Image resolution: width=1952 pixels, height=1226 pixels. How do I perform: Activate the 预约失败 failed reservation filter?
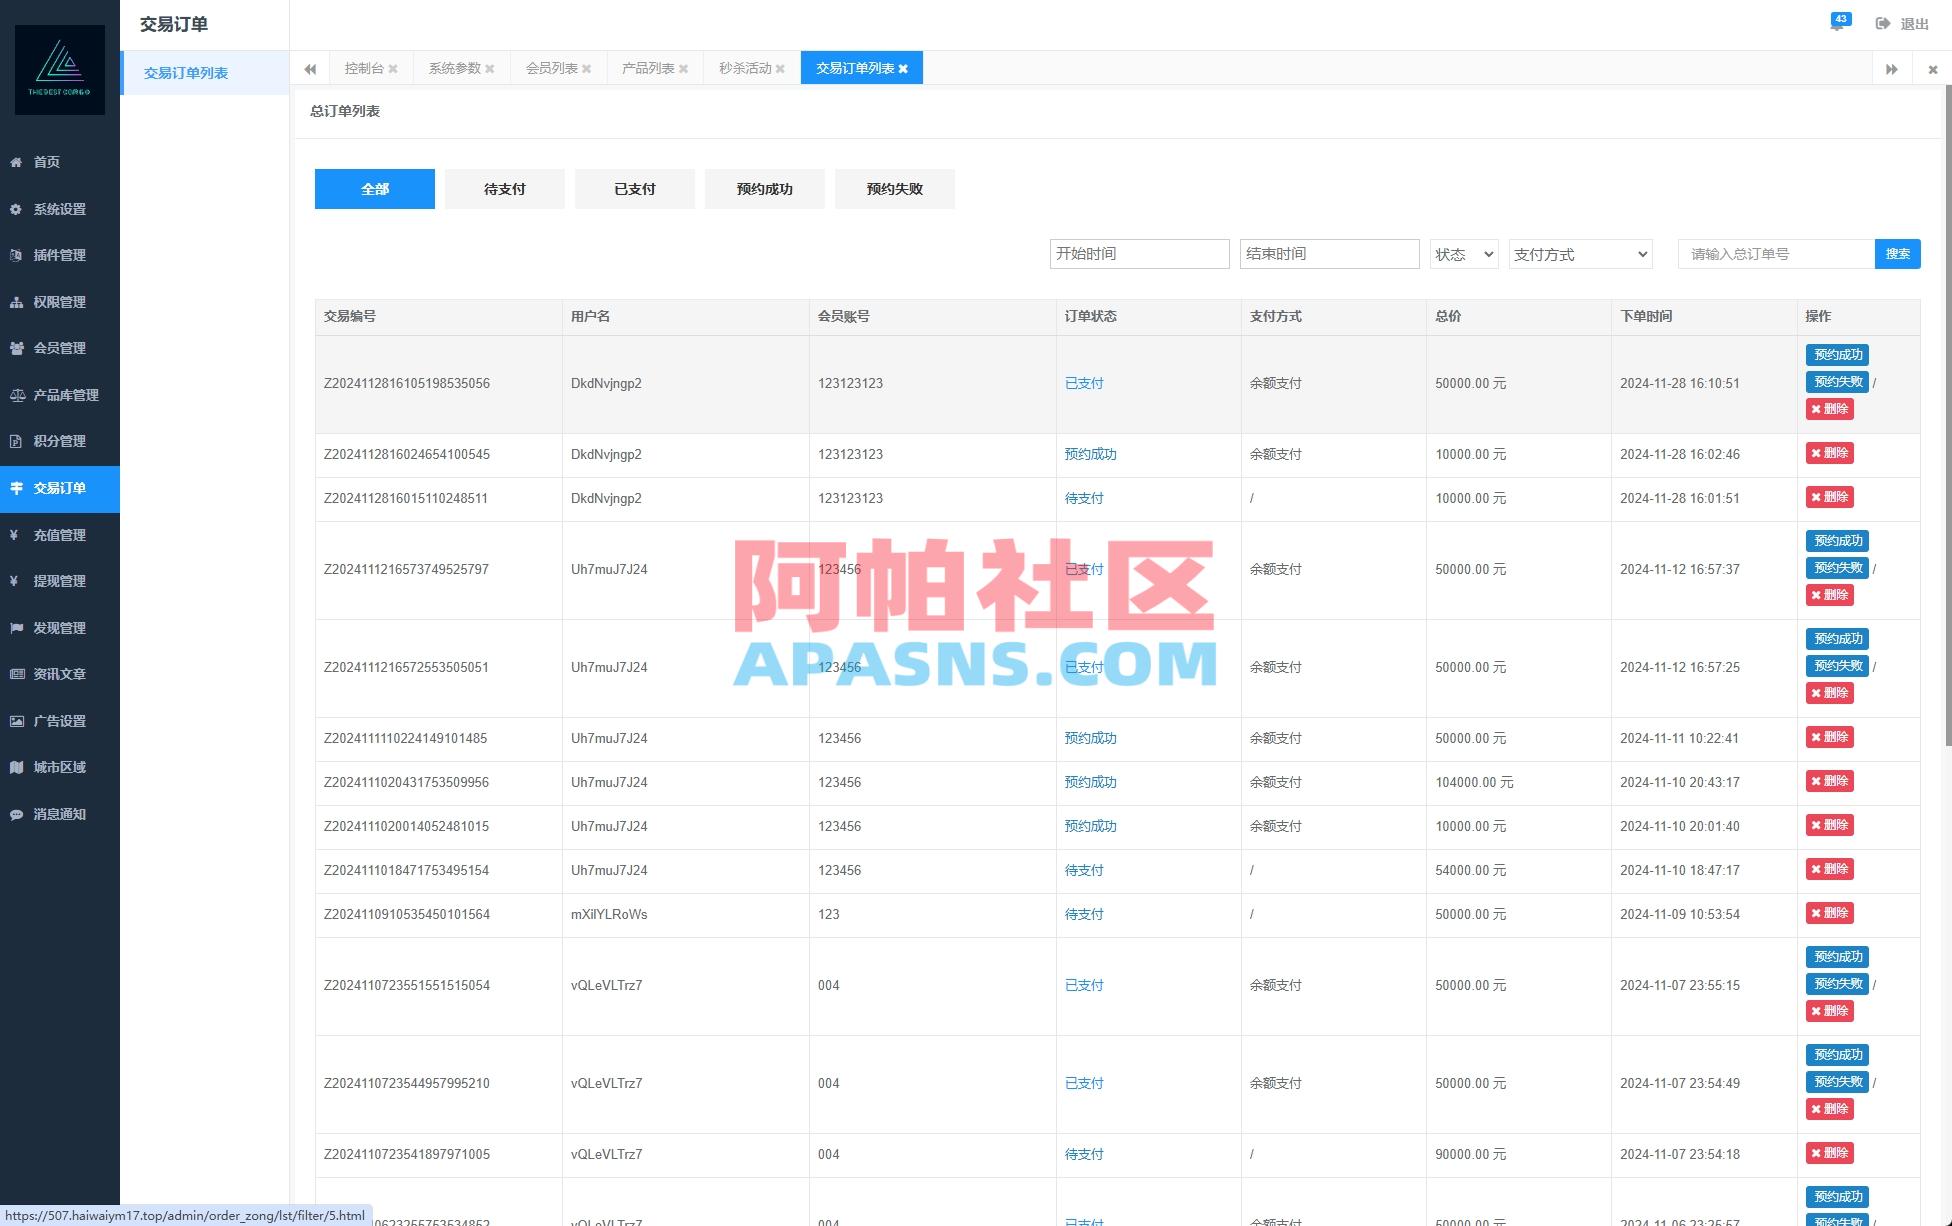(894, 188)
